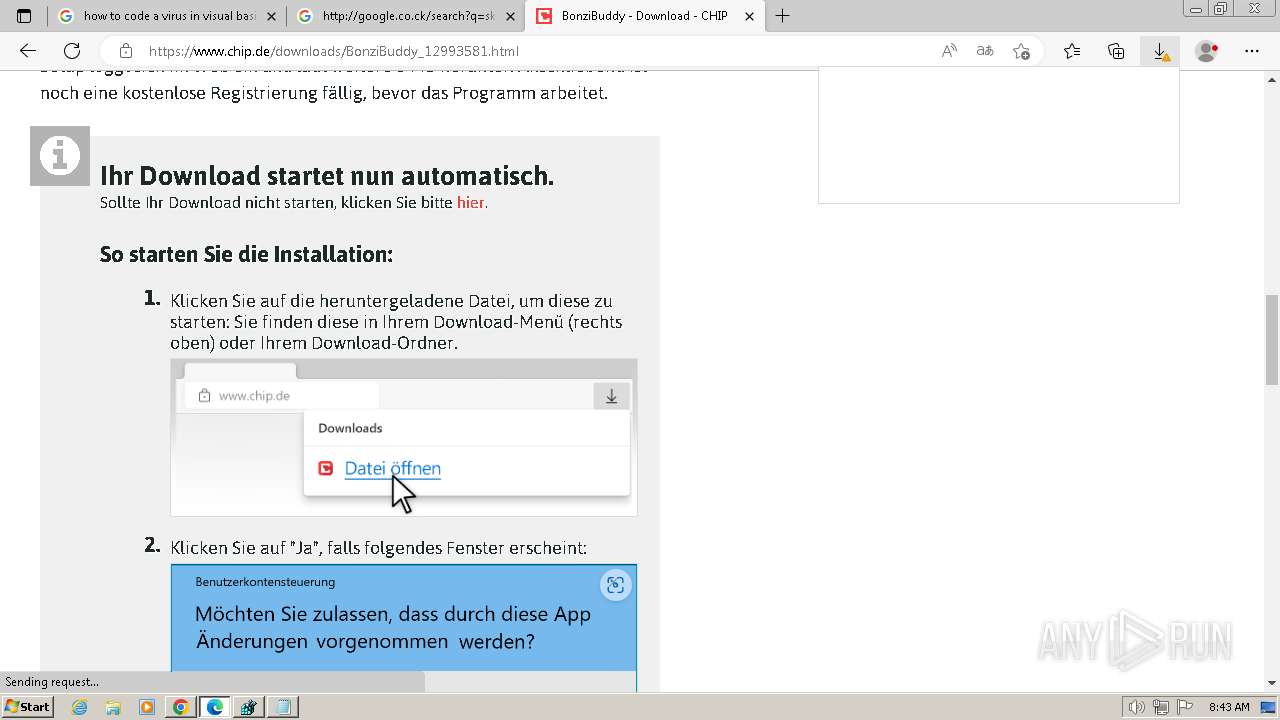Open Windows Explorer folder from taskbar
The height and width of the screenshot is (720, 1280).
coord(113,707)
